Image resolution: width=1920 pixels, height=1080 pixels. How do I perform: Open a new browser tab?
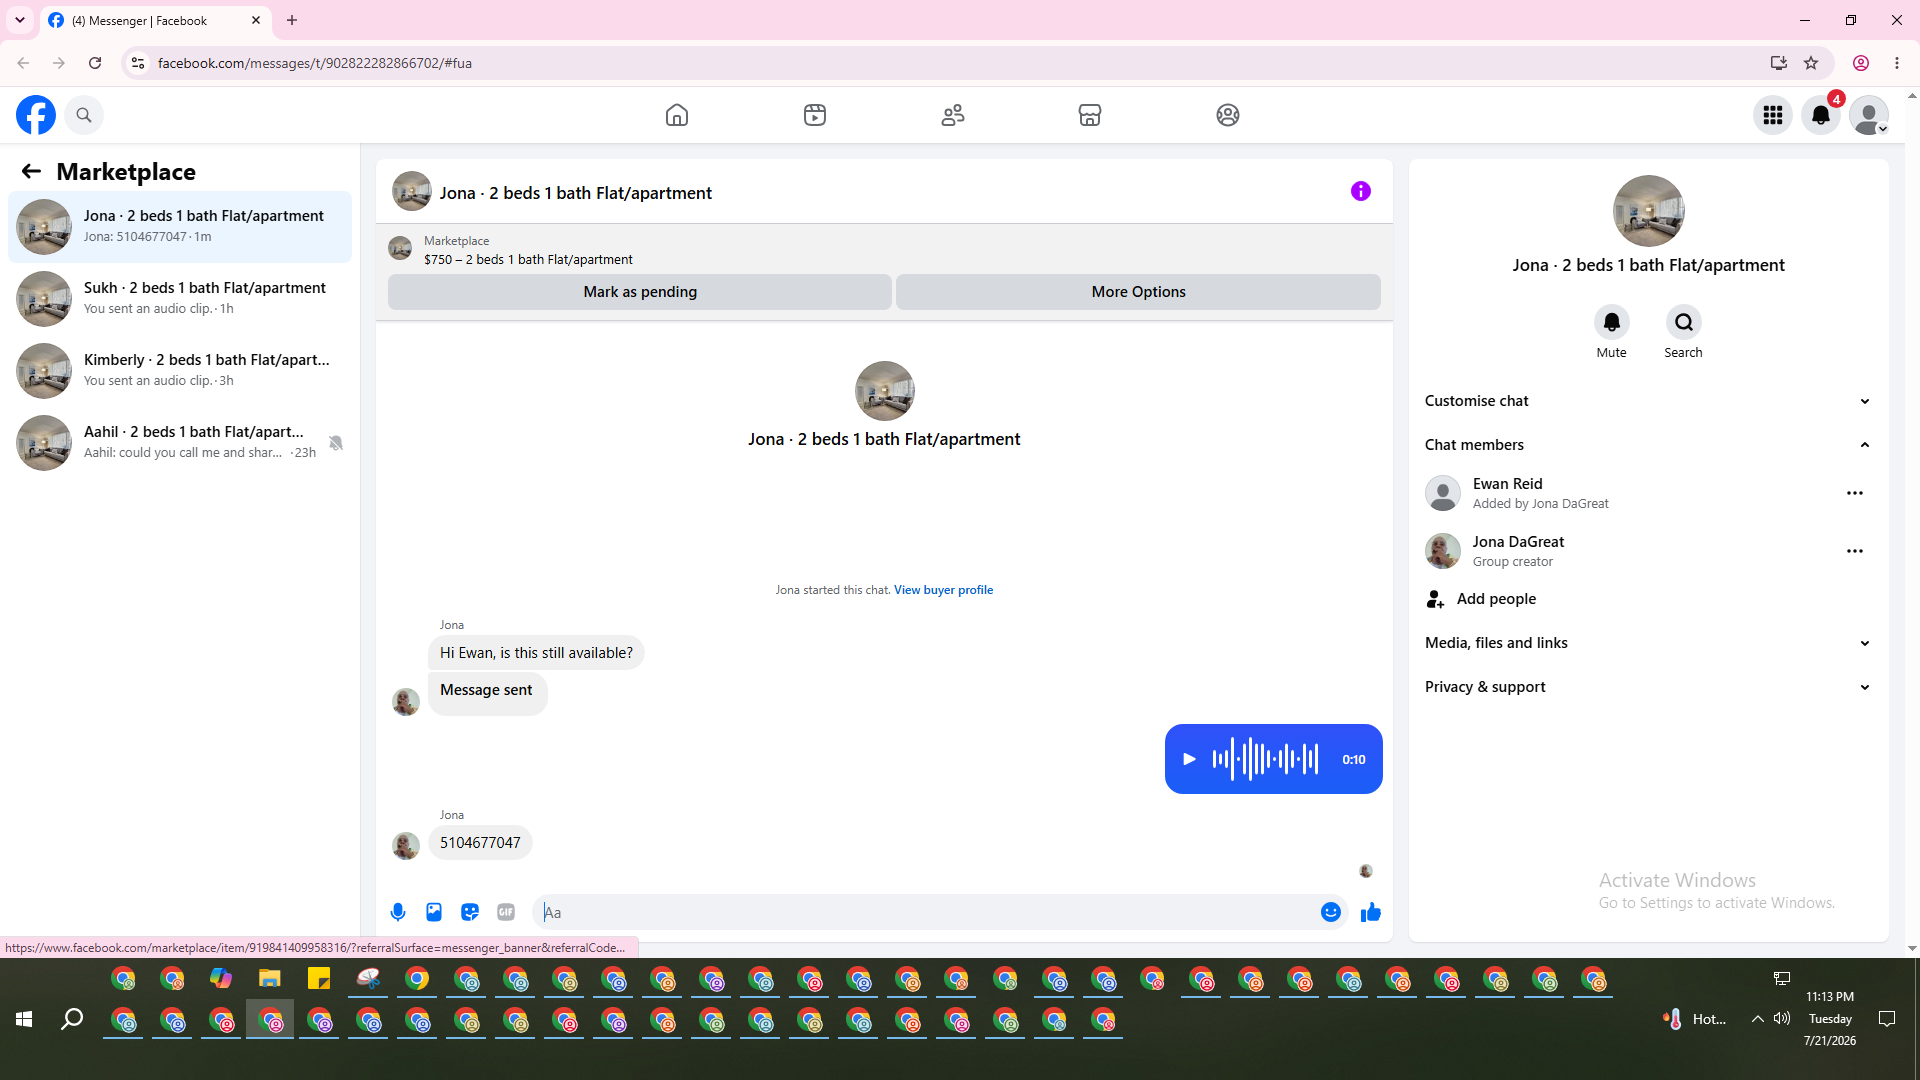[x=292, y=20]
